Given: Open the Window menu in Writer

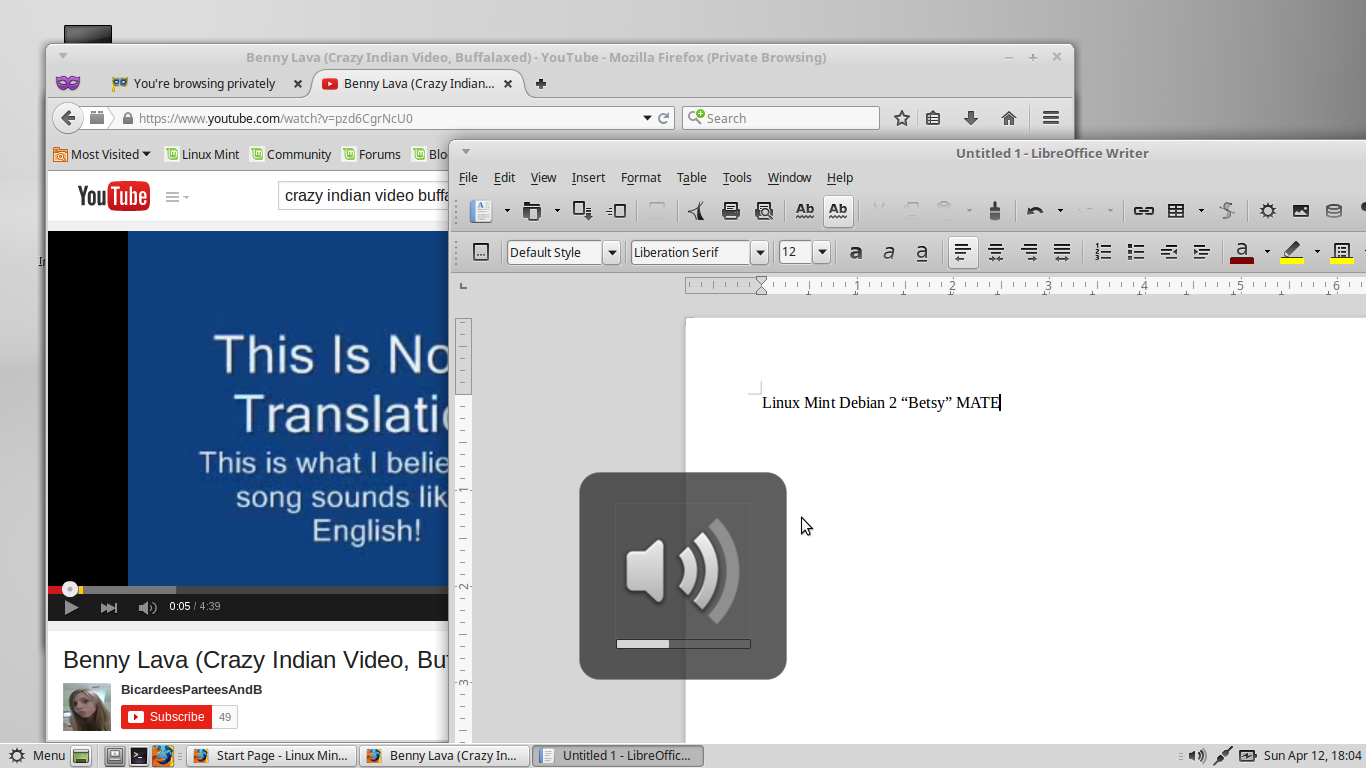Looking at the screenshot, I should click(789, 177).
